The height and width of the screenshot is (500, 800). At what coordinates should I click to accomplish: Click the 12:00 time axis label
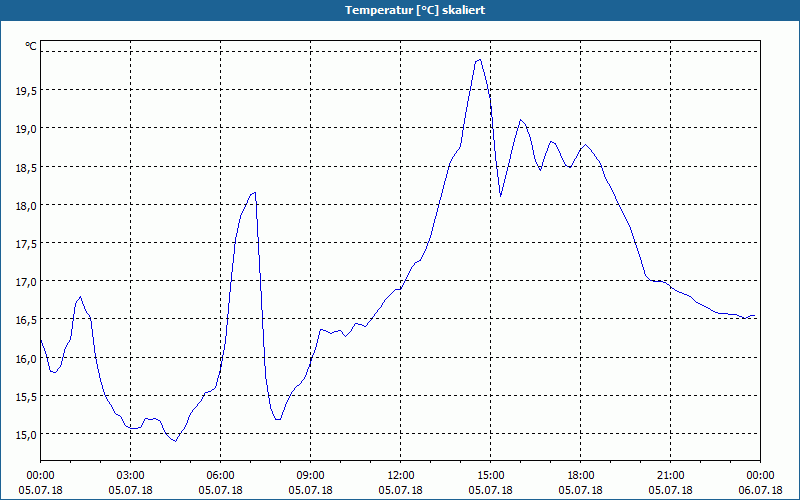tap(401, 476)
